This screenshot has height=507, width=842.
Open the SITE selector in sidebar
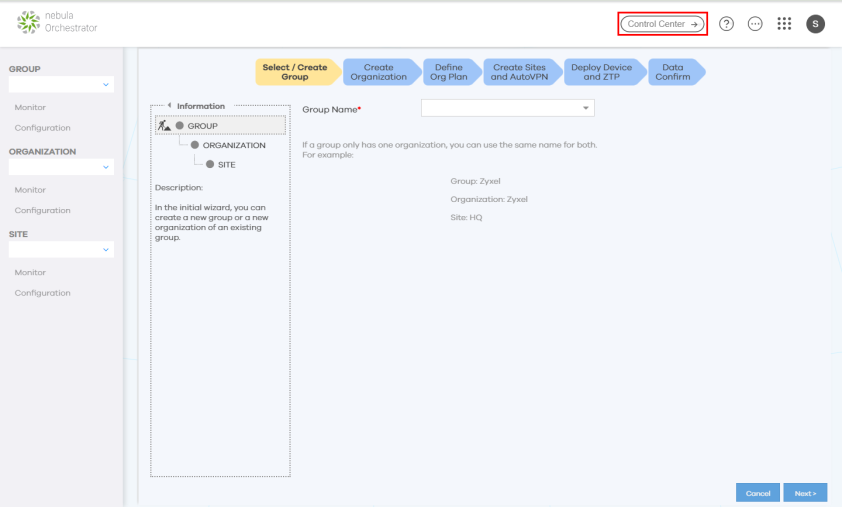click(x=61, y=250)
